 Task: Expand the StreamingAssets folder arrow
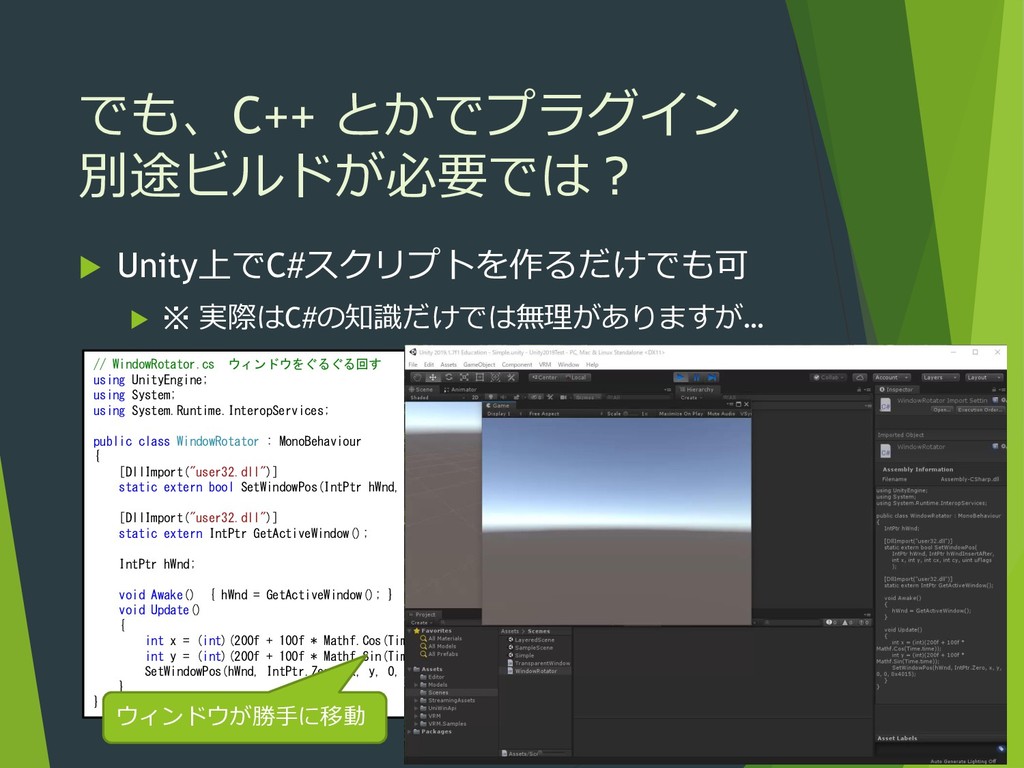coord(416,700)
